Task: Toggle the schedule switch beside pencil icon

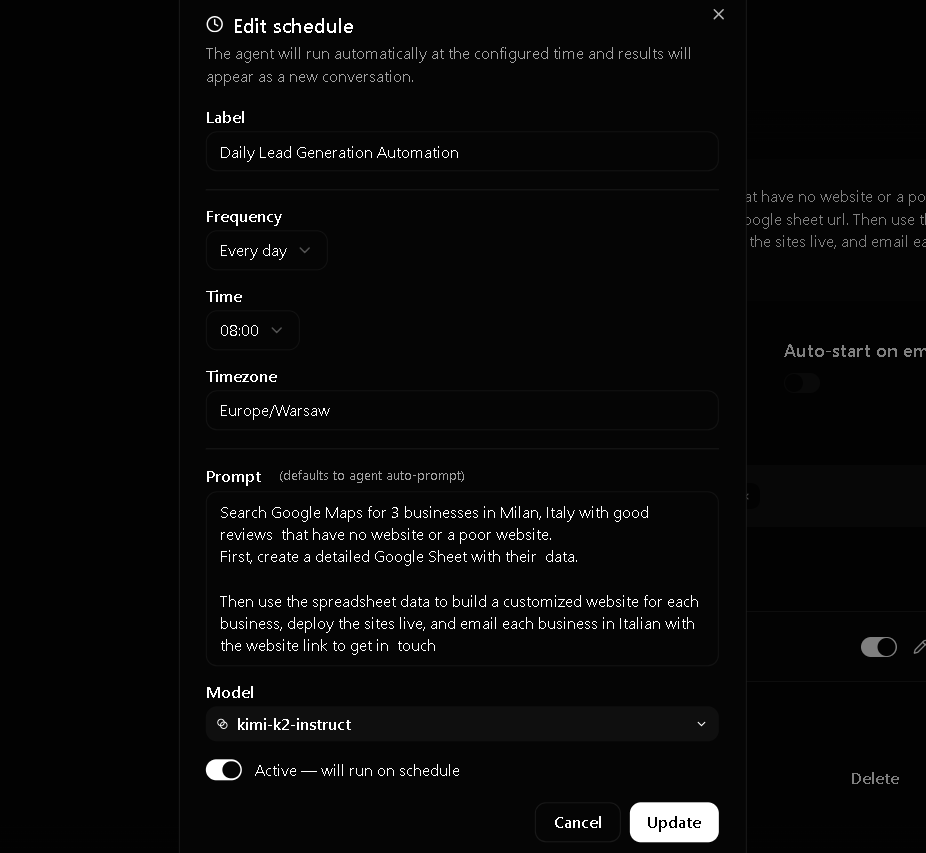Action: 879,647
